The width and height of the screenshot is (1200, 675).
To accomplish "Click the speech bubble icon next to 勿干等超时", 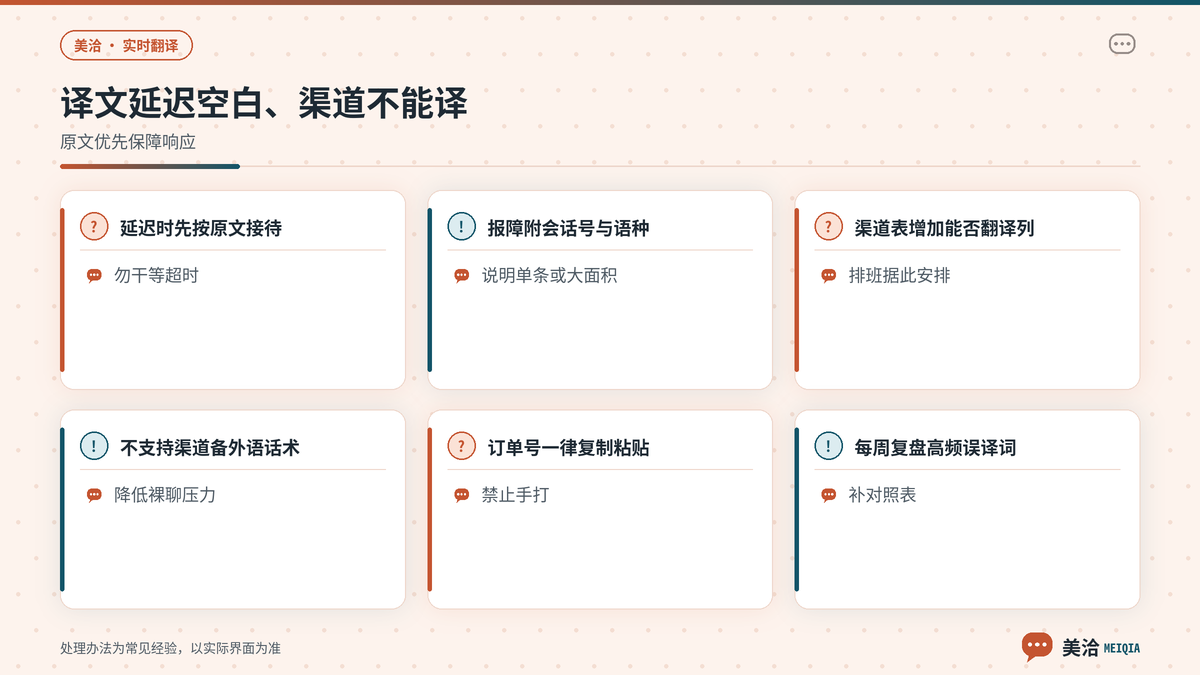I will (94, 275).
